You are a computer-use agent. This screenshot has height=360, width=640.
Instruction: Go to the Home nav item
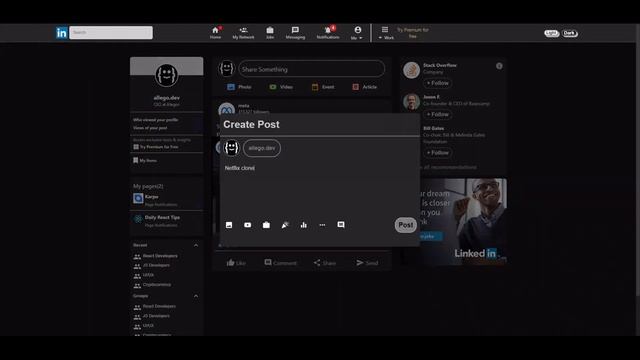[x=216, y=33]
